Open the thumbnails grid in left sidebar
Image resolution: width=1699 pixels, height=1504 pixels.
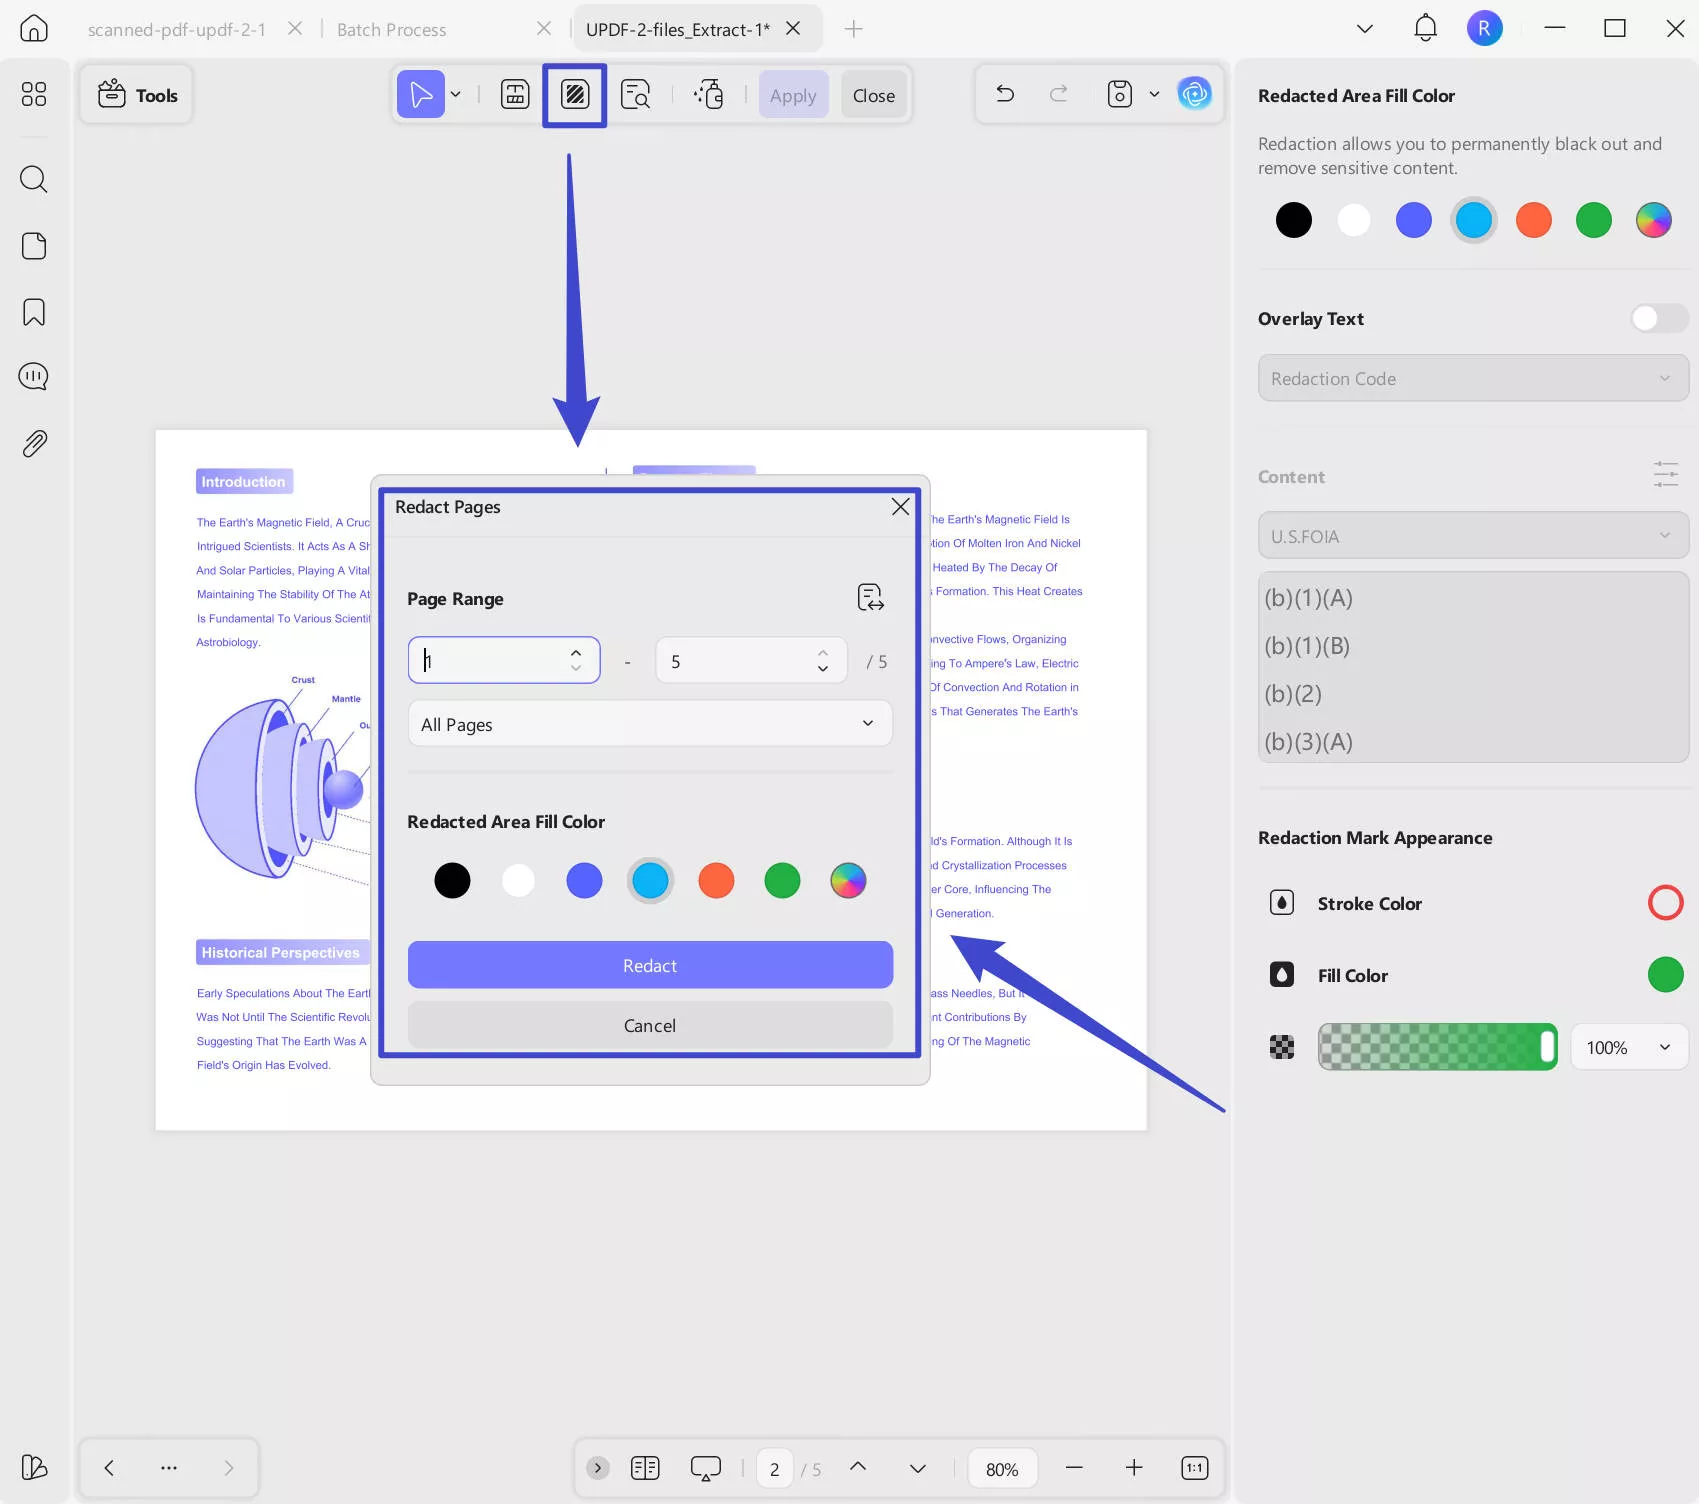[34, 94]
